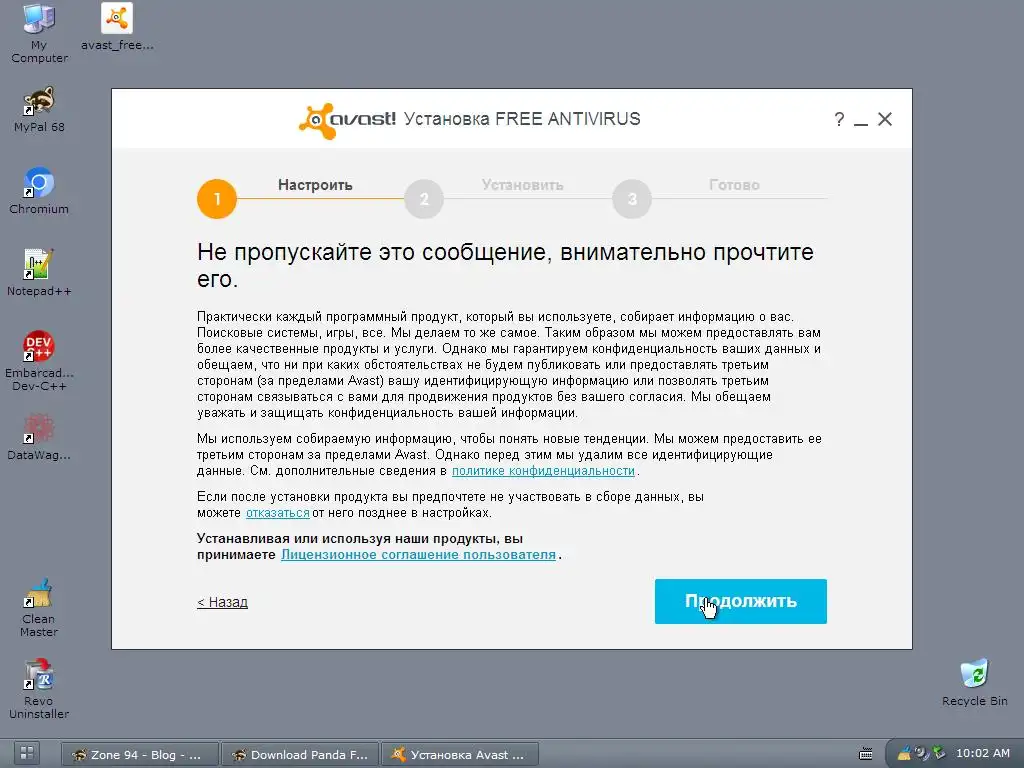This screenshot has width=1024, height=768.
Task: Switch to 'Установка Avast' taskbar item
Action: click(x=460, y=754)
